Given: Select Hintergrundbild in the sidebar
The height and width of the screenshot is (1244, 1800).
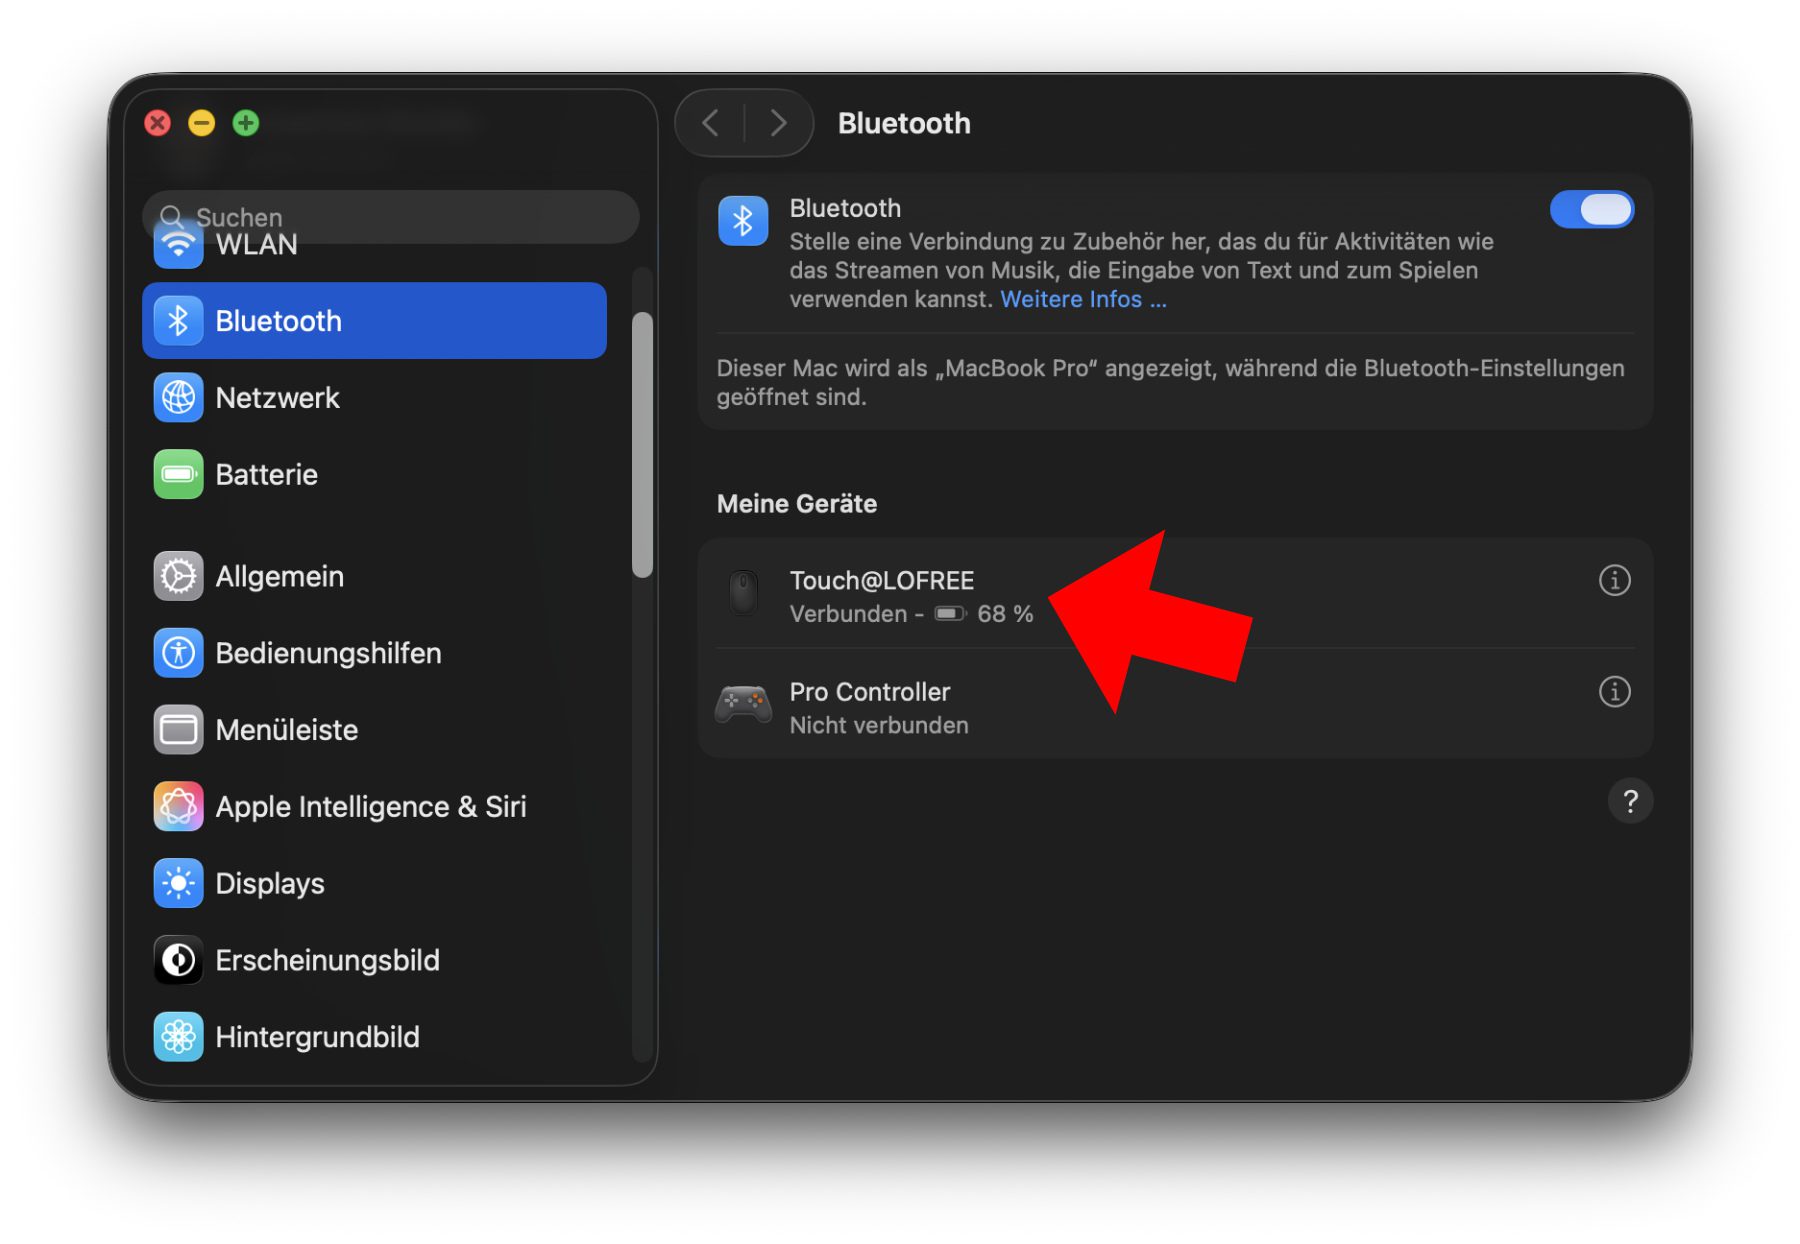Looking at the screenshot, I should [316, 1037].
